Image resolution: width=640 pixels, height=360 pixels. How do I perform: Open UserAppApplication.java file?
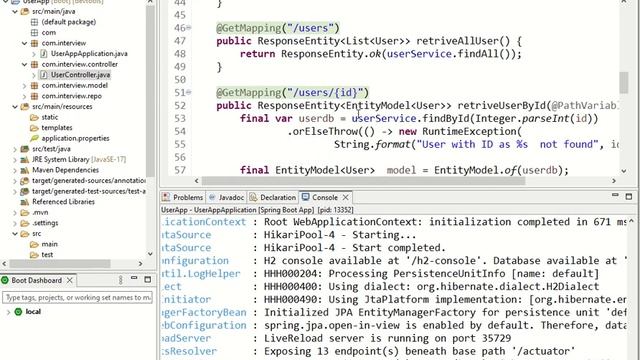(89, 54)
